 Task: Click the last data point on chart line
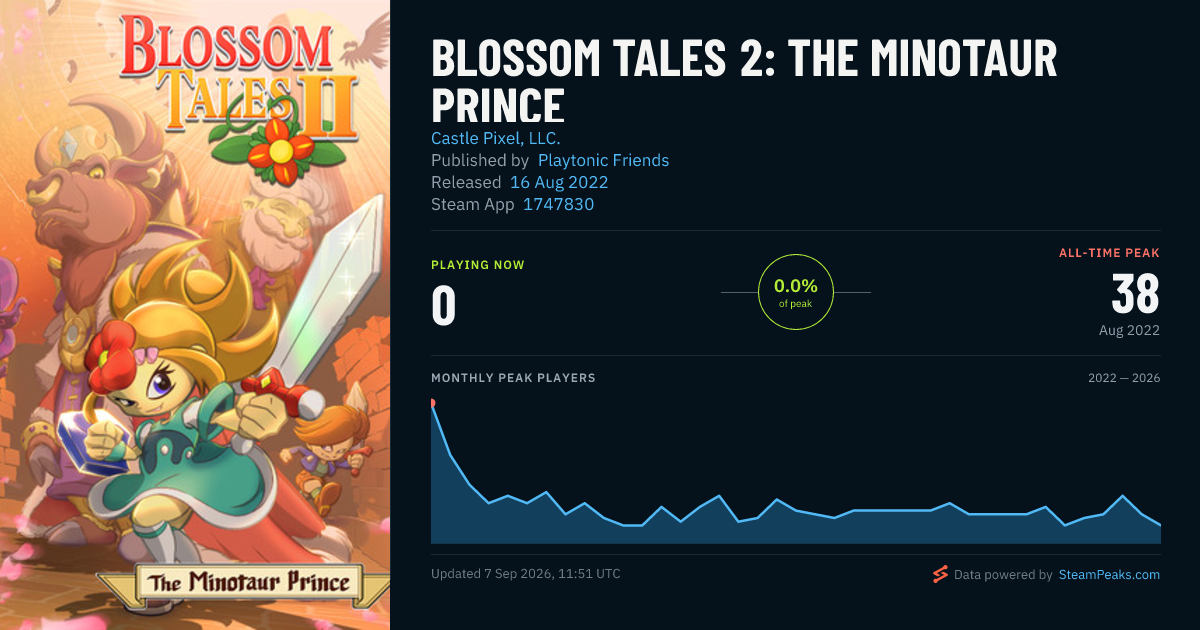[1160, 525]
